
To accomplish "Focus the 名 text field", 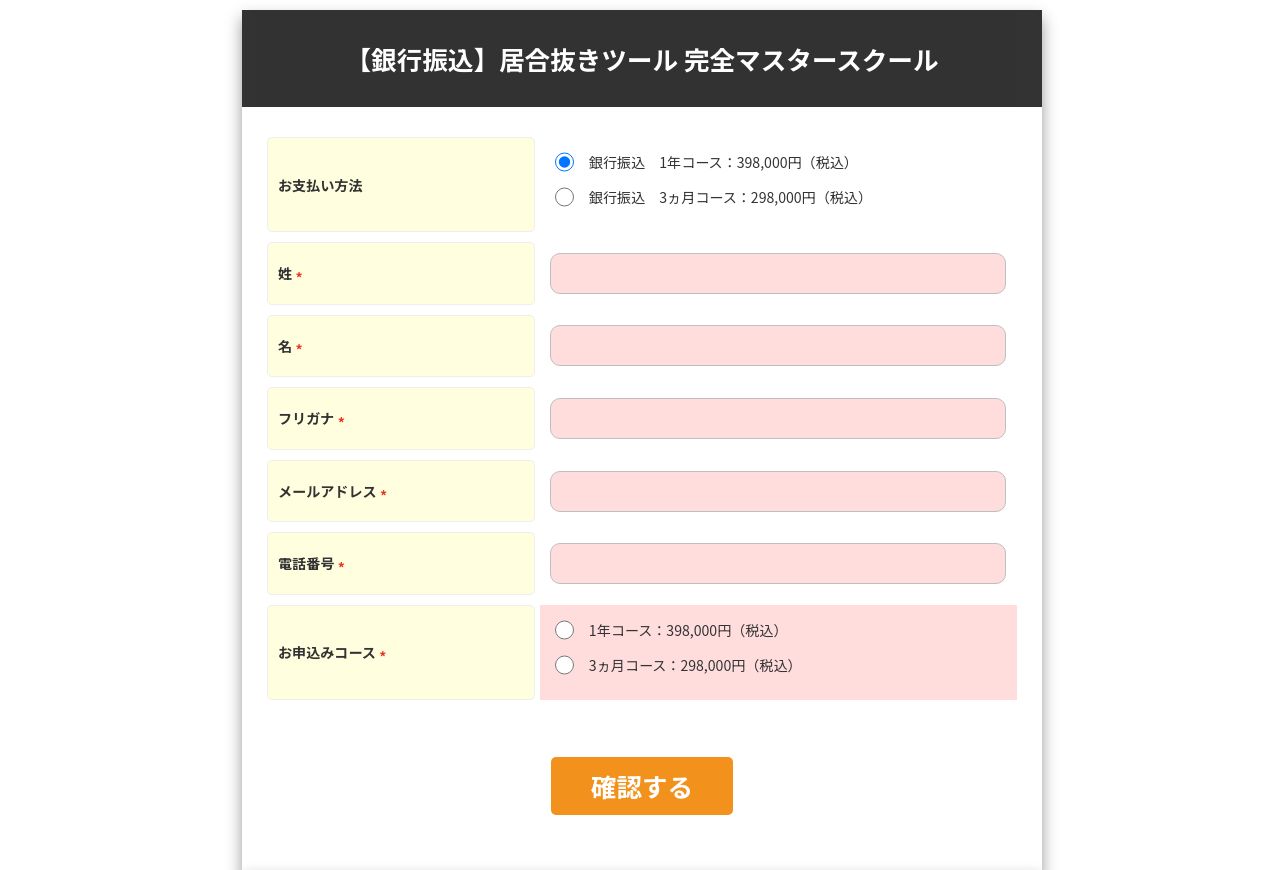I will [777, 345].
